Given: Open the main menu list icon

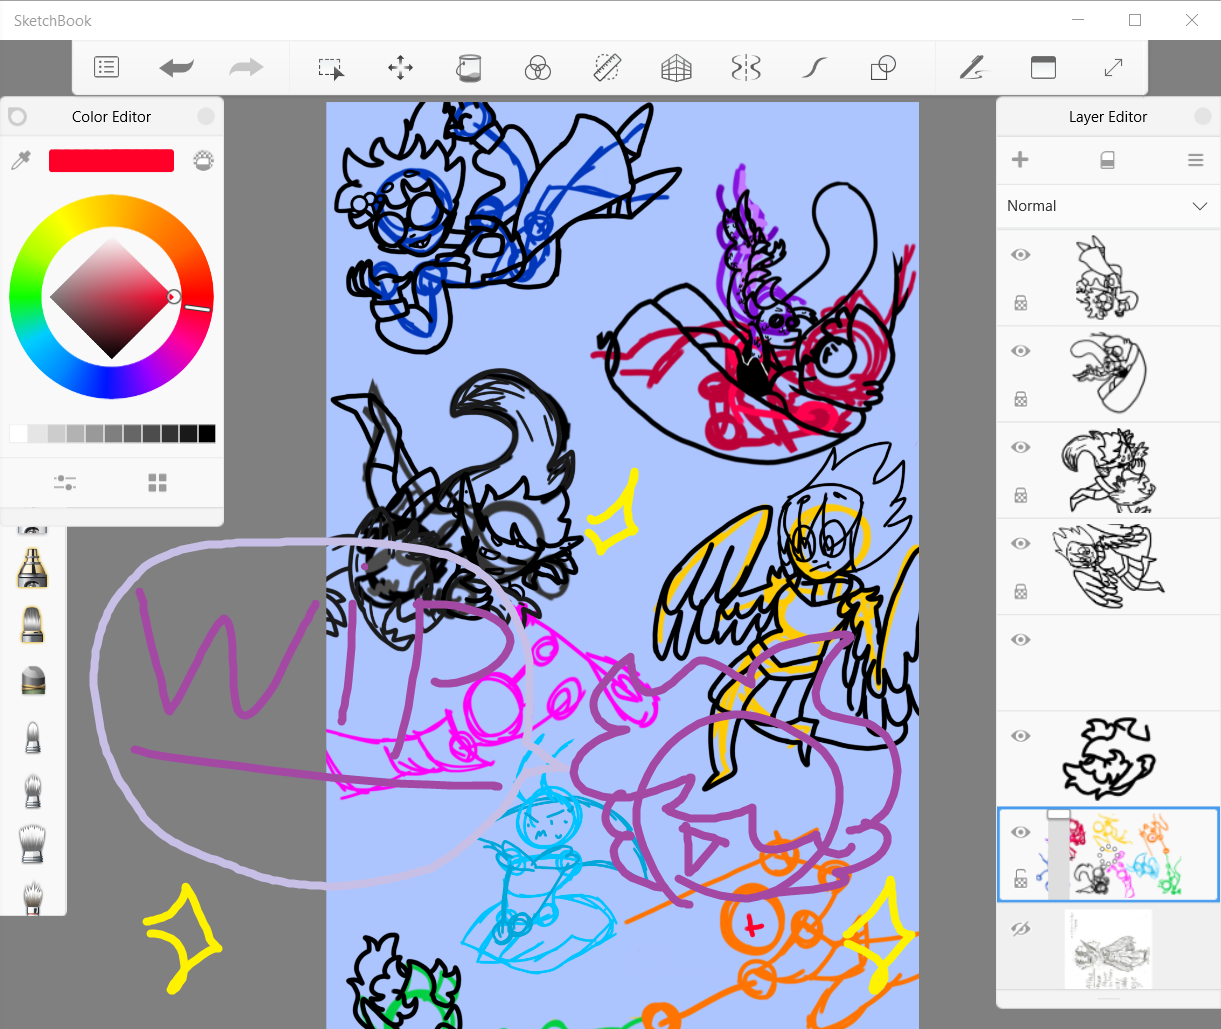Looking at the screenshot, I should tap(106, 67).
